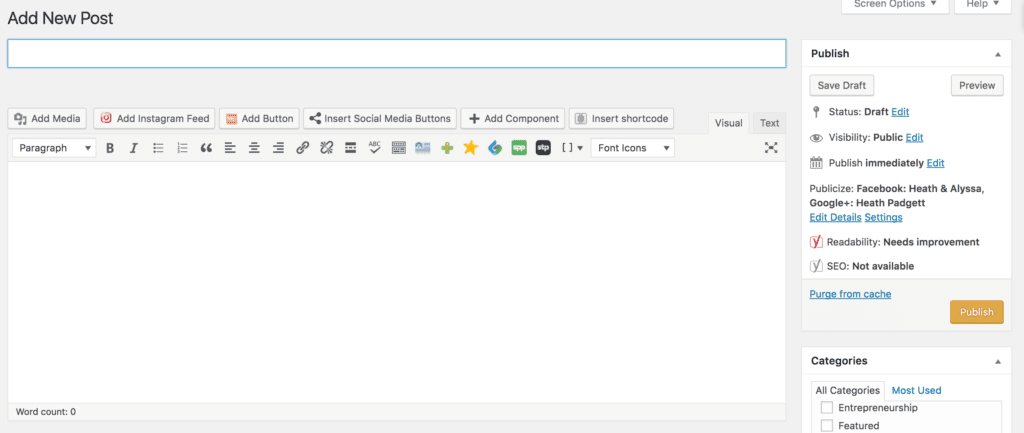The width and height of the screenshot is (1024, 433).
Task: Click the Preview button
Action: pos(977,86)
